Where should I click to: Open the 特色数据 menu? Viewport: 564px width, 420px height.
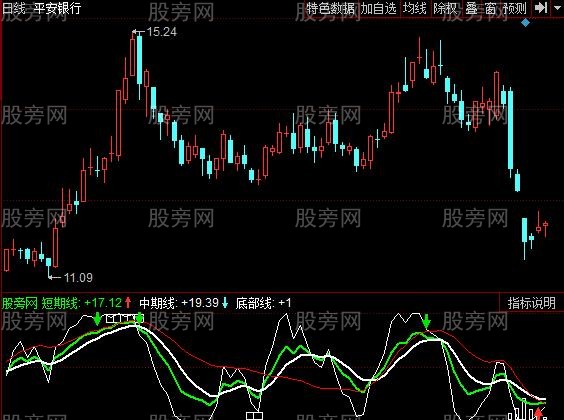pyautogui.click(x=330, y=8)
